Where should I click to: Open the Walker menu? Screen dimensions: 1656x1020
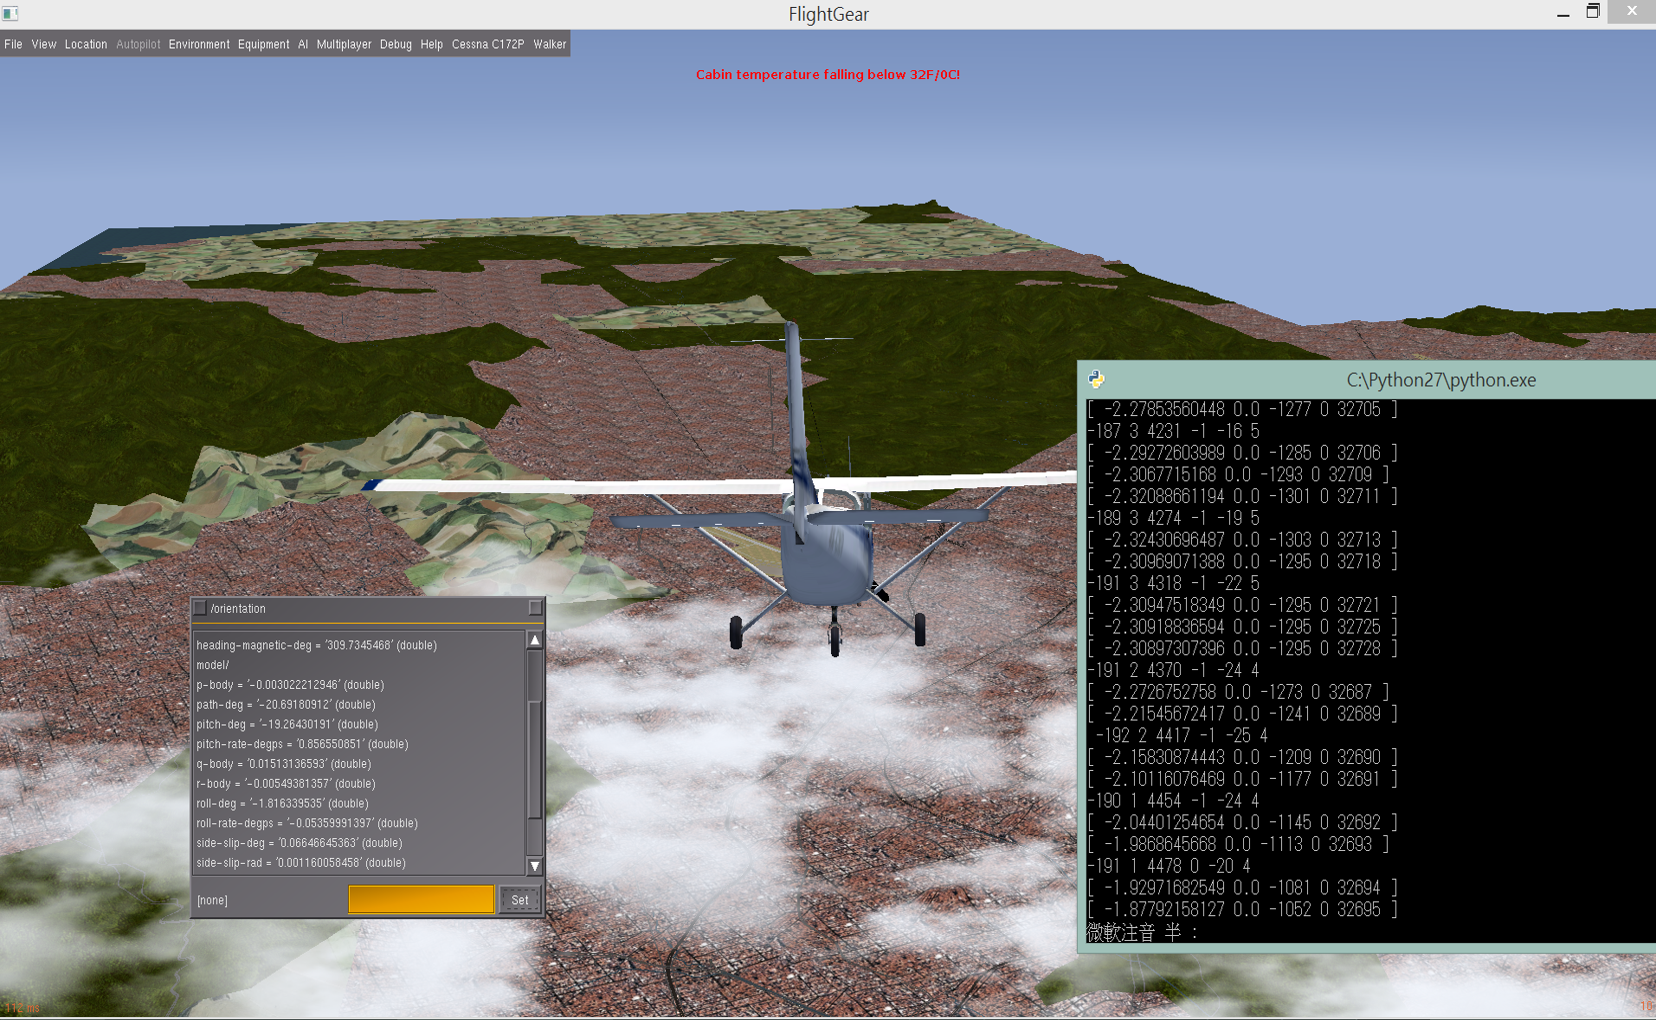550,44
